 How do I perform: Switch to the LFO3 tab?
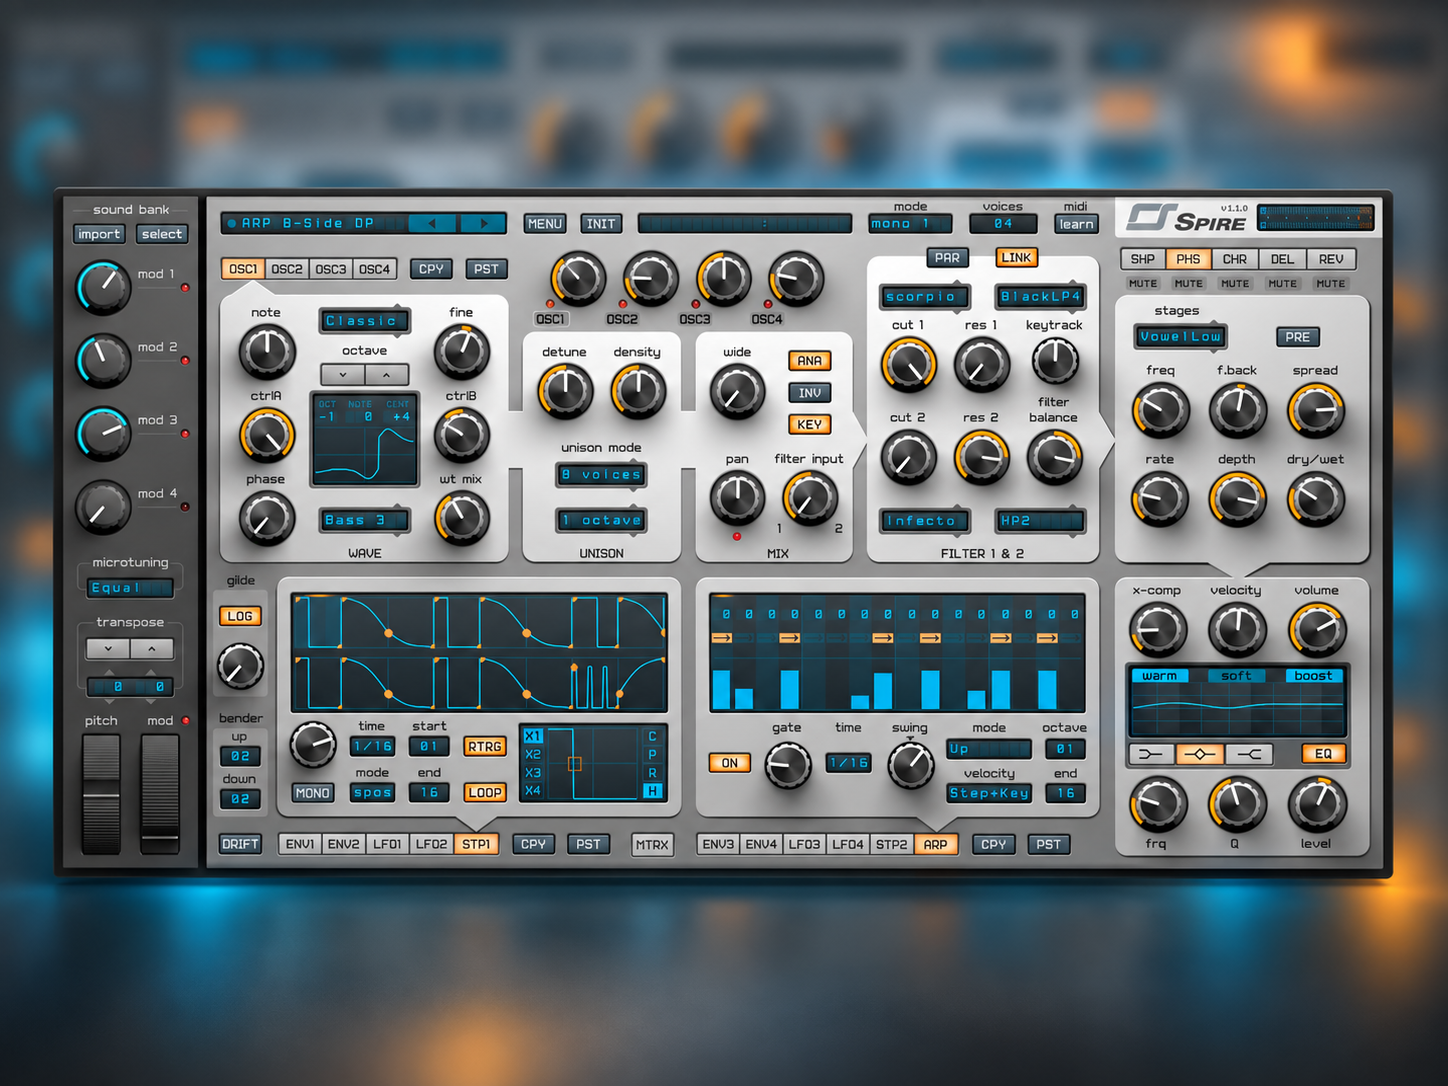pos(804,844)
